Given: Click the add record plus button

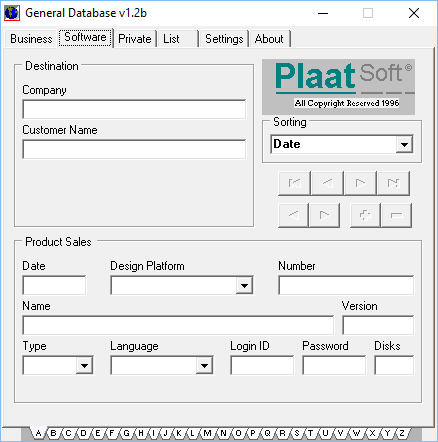Looking at the screenshot, I should tap(365, 215).
